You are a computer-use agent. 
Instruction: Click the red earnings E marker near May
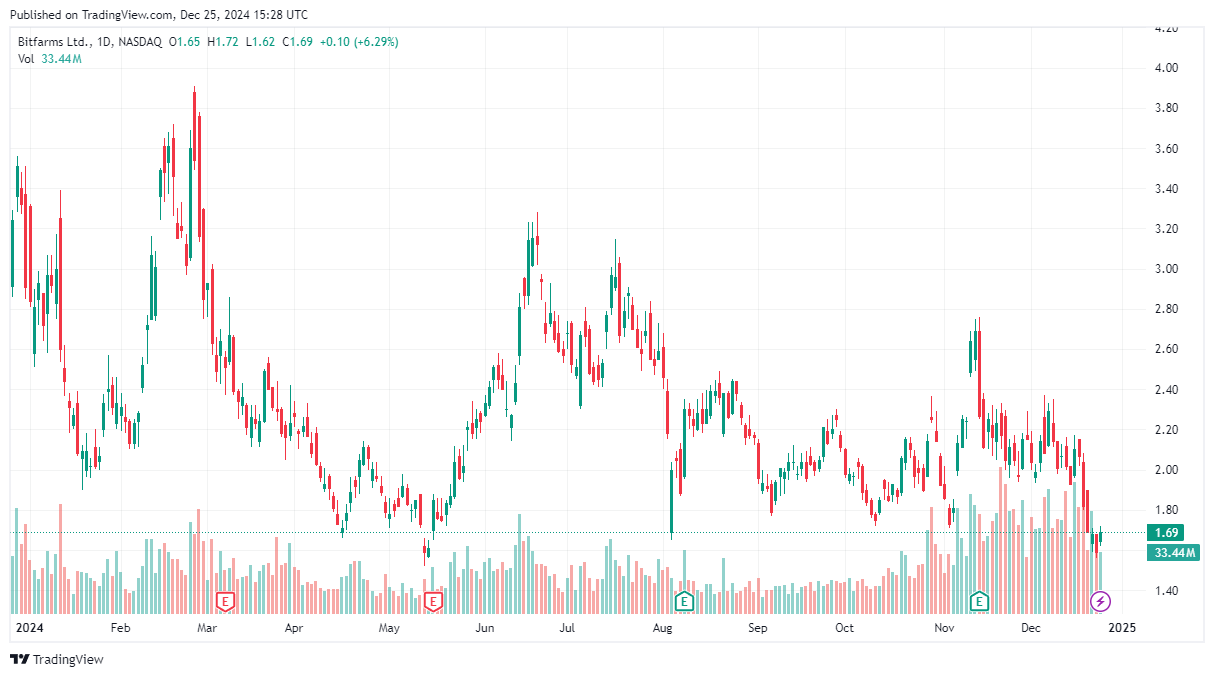(434, 601)
